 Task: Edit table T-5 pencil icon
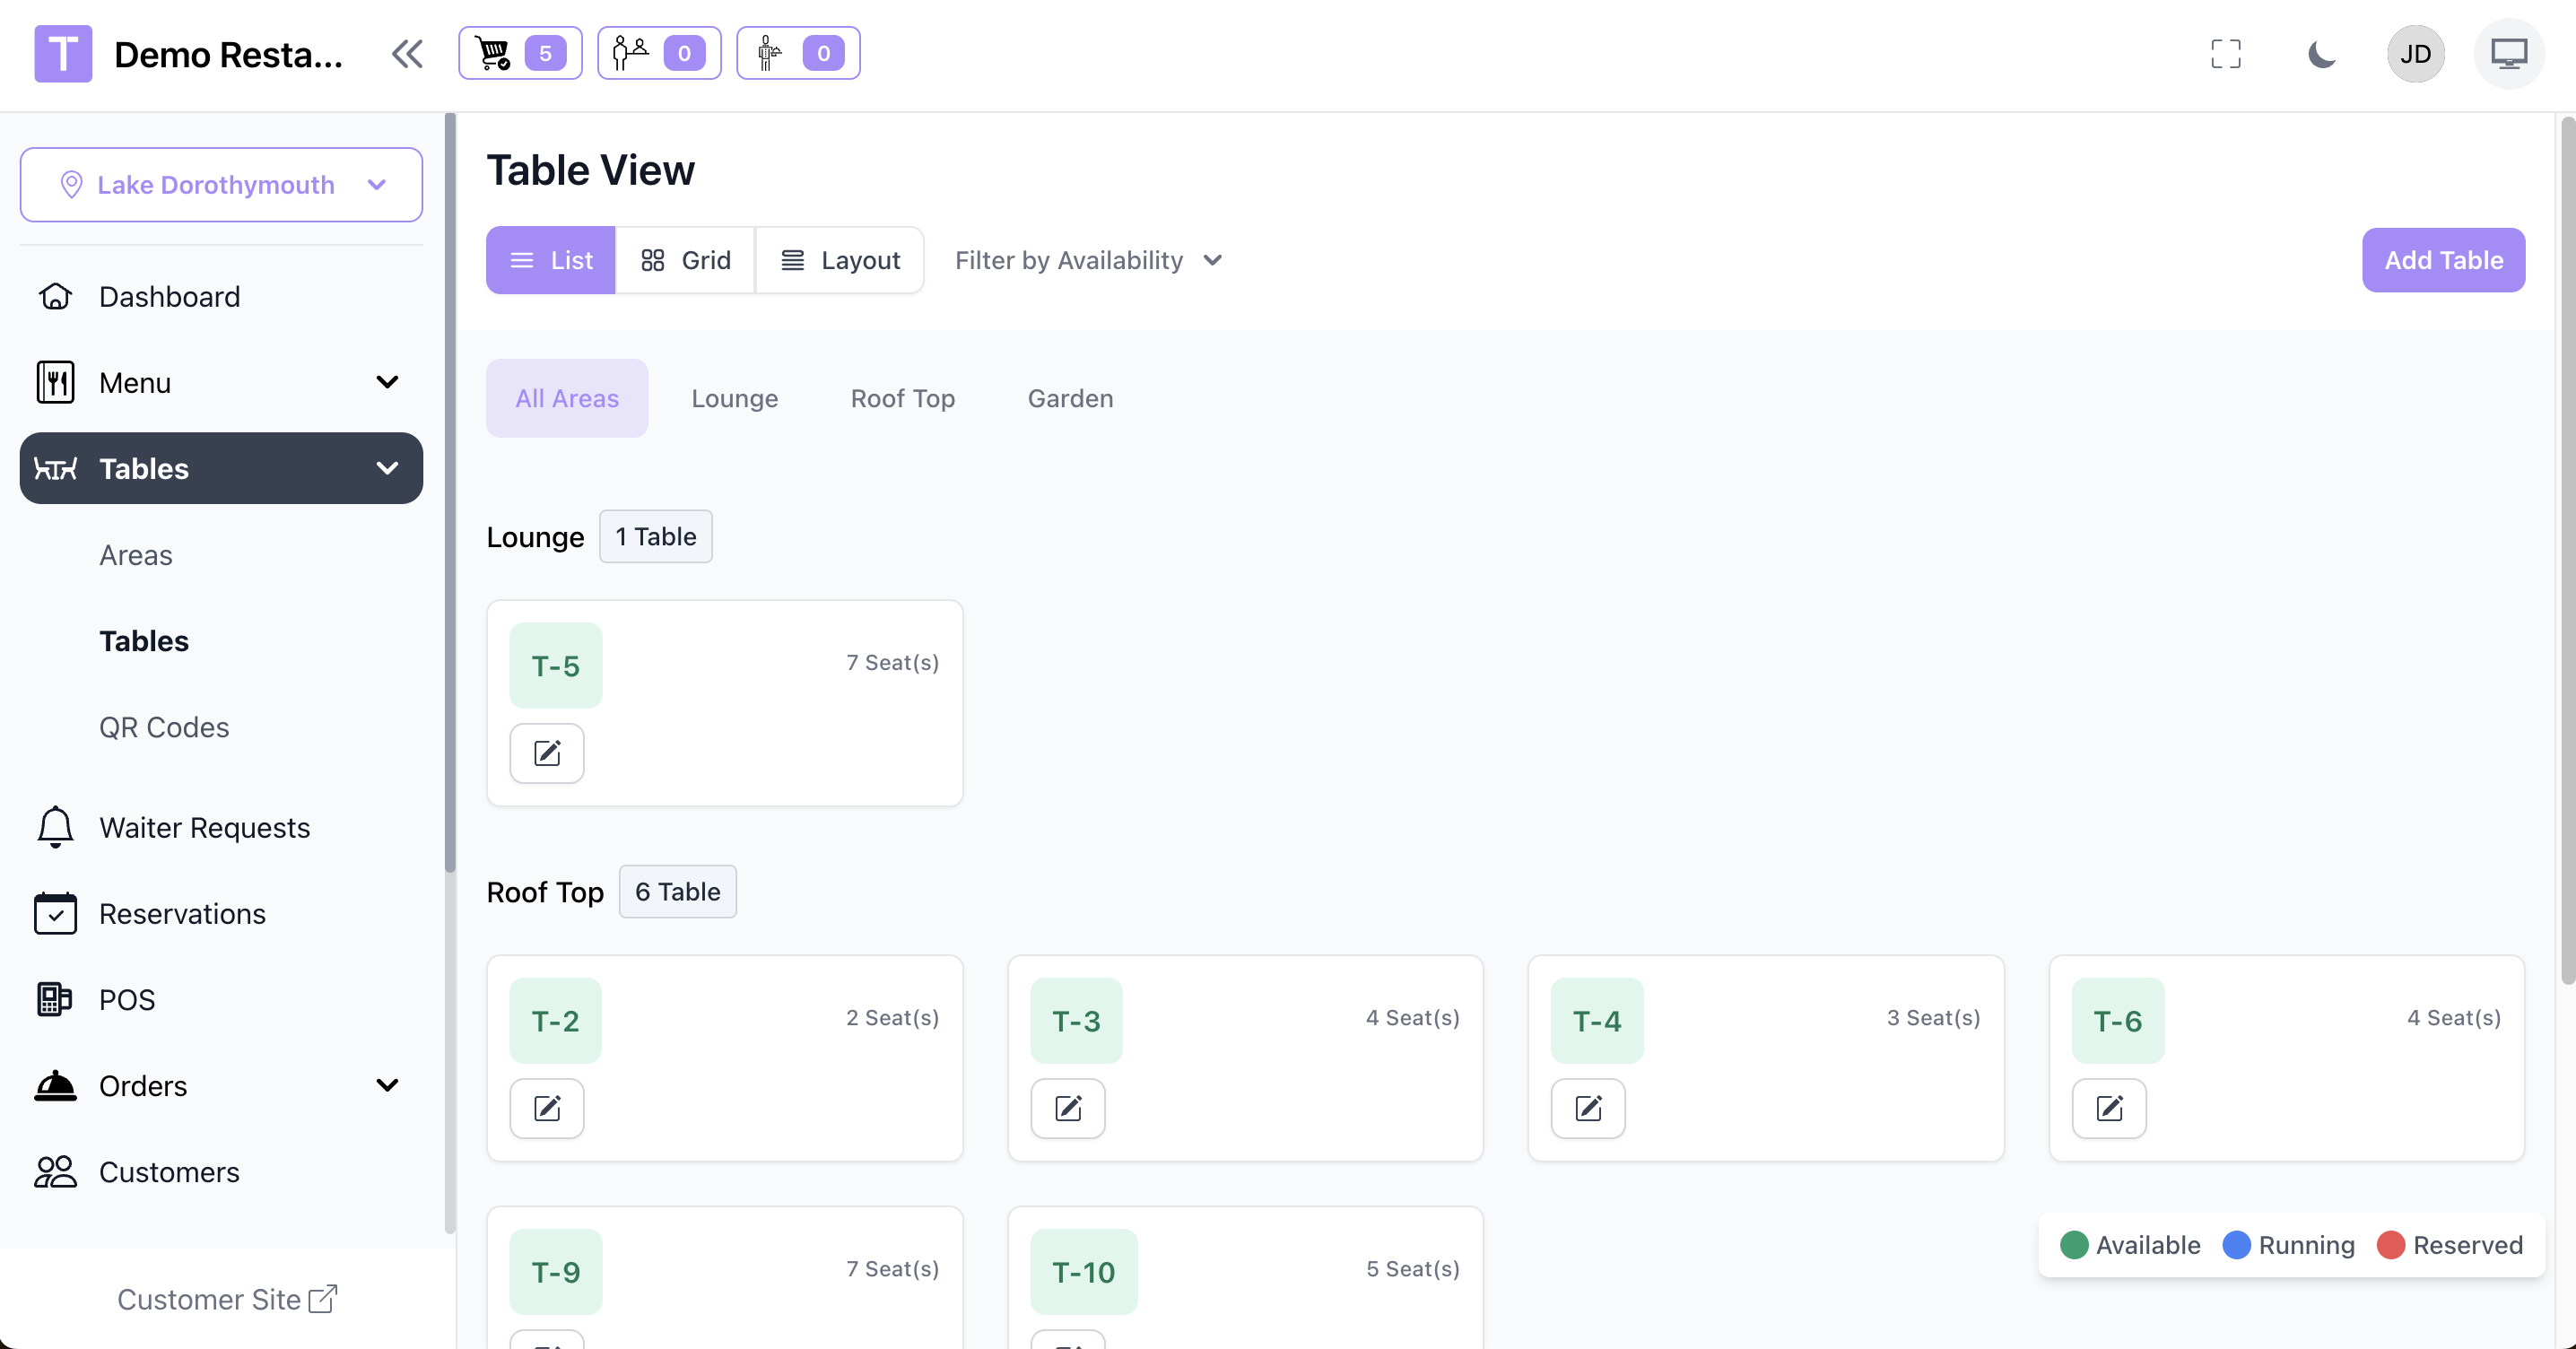pos(547,753)
